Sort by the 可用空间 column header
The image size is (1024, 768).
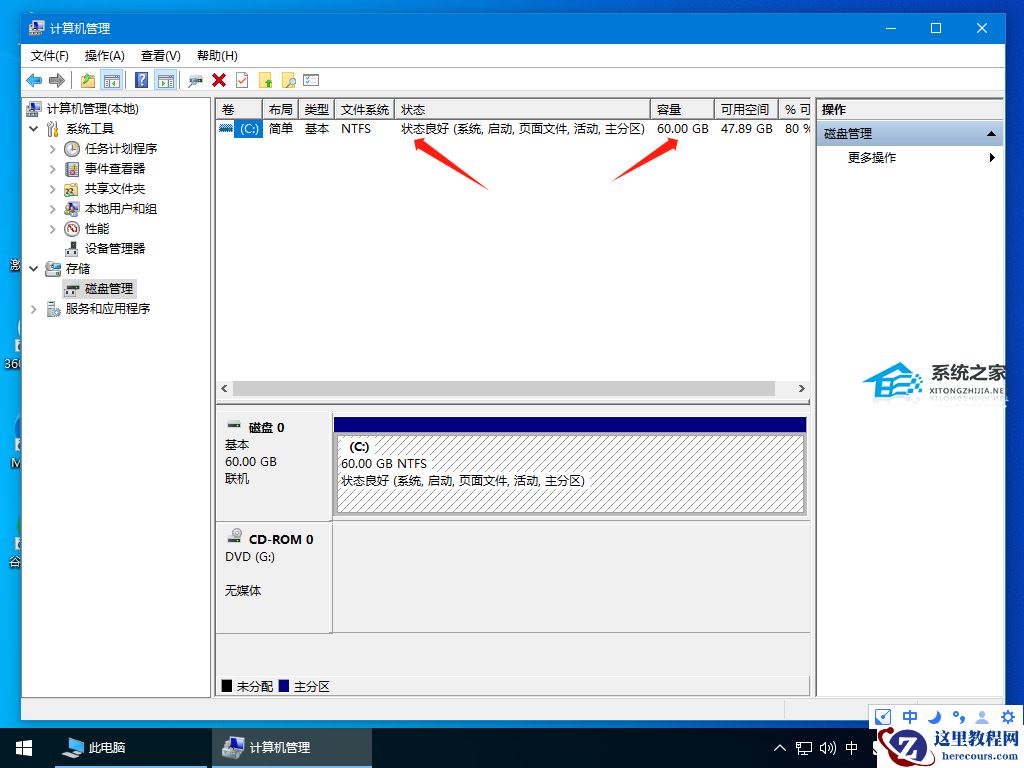tap(746, 109)
